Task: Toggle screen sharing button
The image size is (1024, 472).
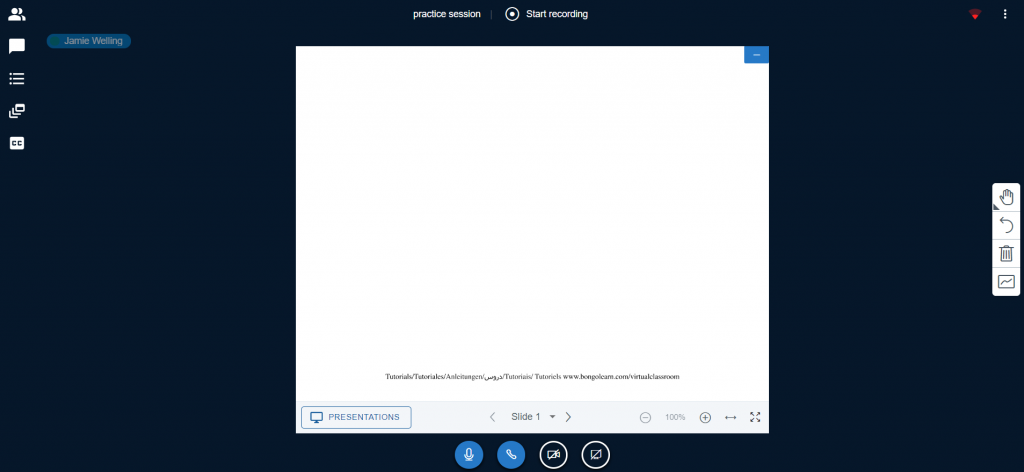Action: coord(595,454)
